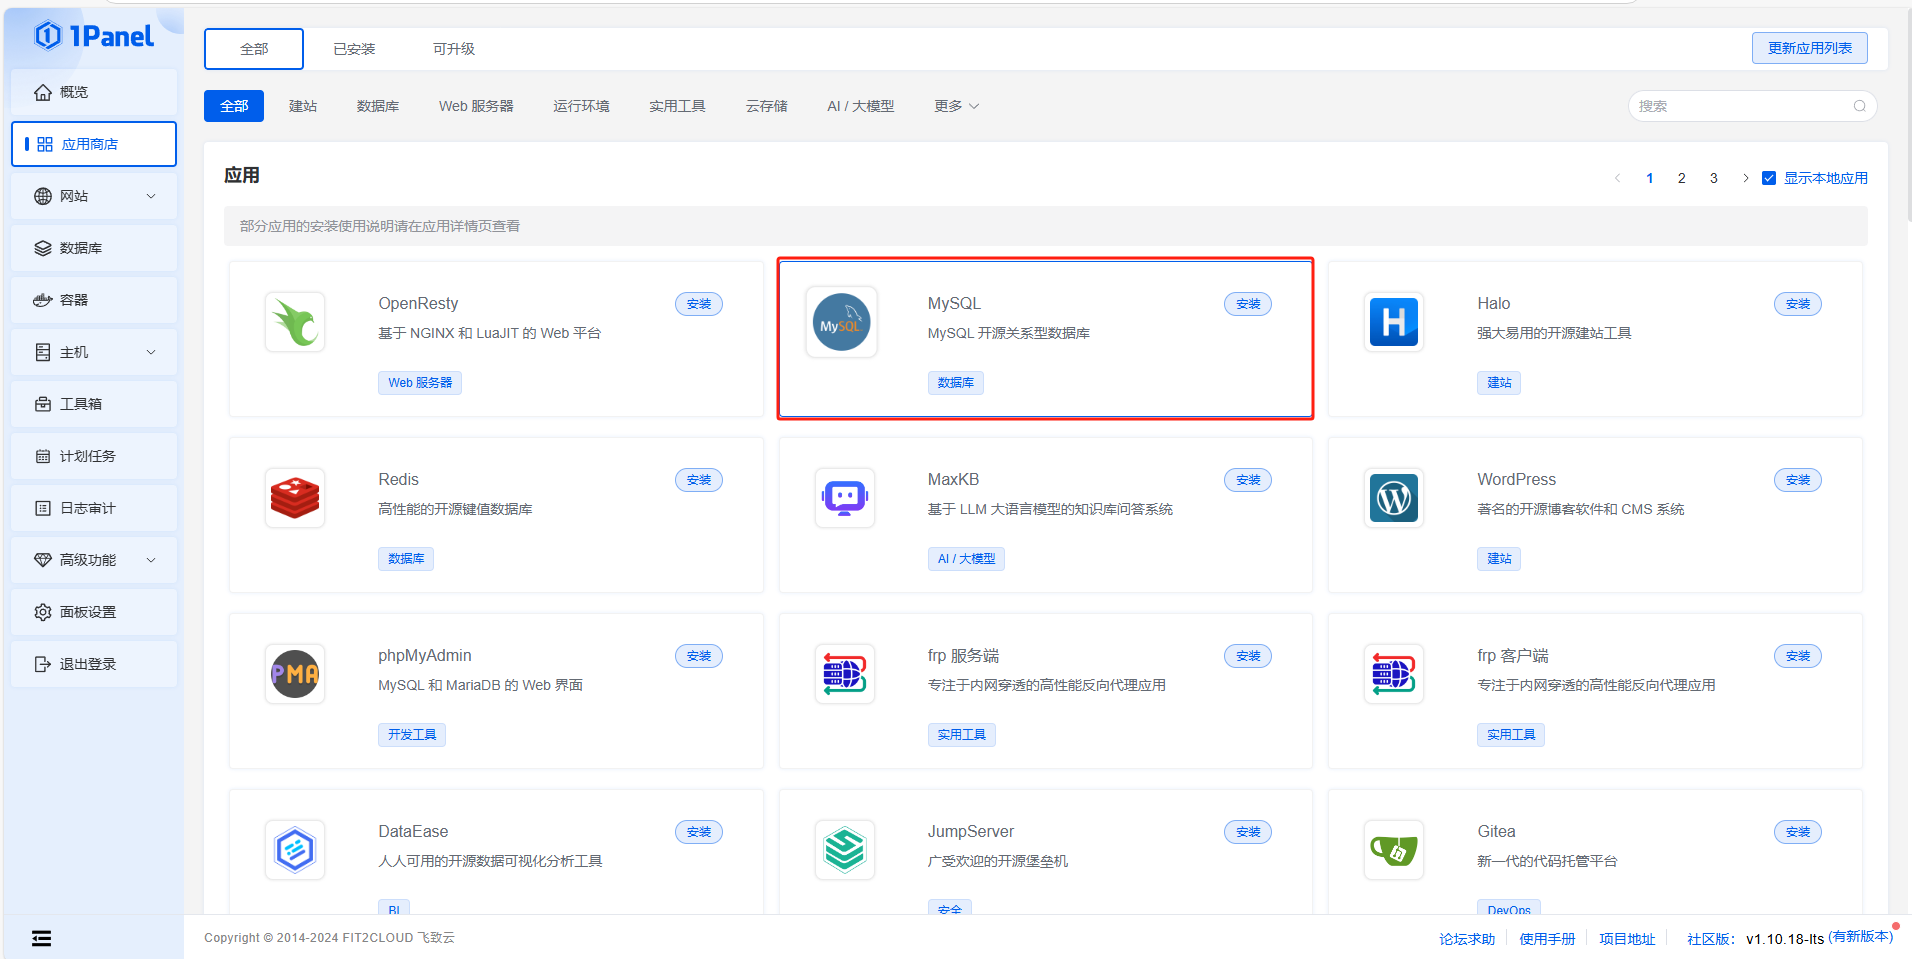The height and width of the screenshot is (959, 1912).
Task: Expand the 网站 sidebar menu
Action: tap(94, 196)
